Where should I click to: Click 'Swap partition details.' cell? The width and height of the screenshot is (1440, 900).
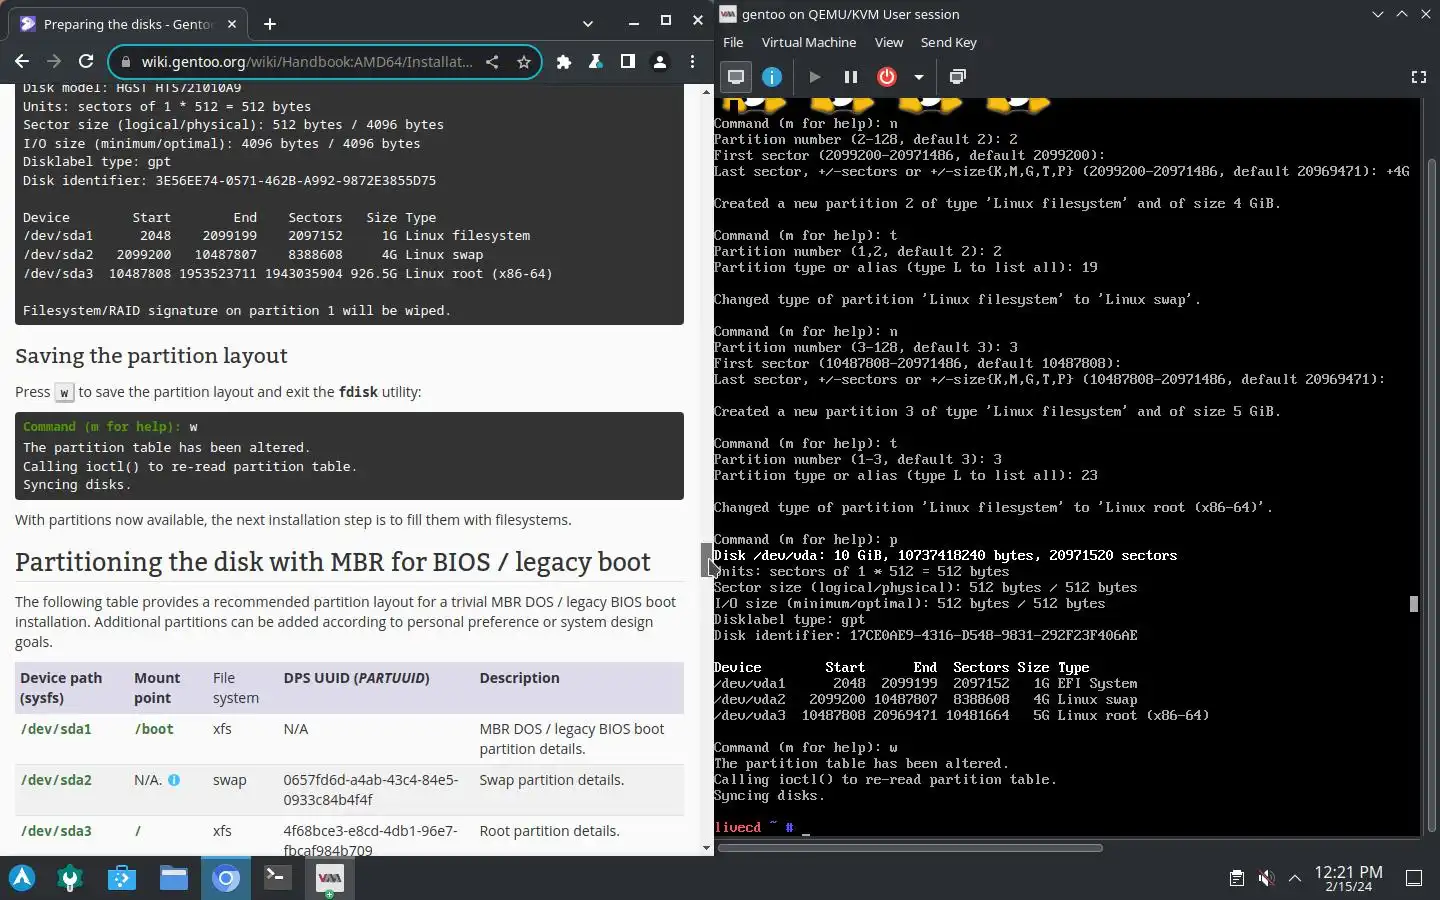tap(552, 780)
